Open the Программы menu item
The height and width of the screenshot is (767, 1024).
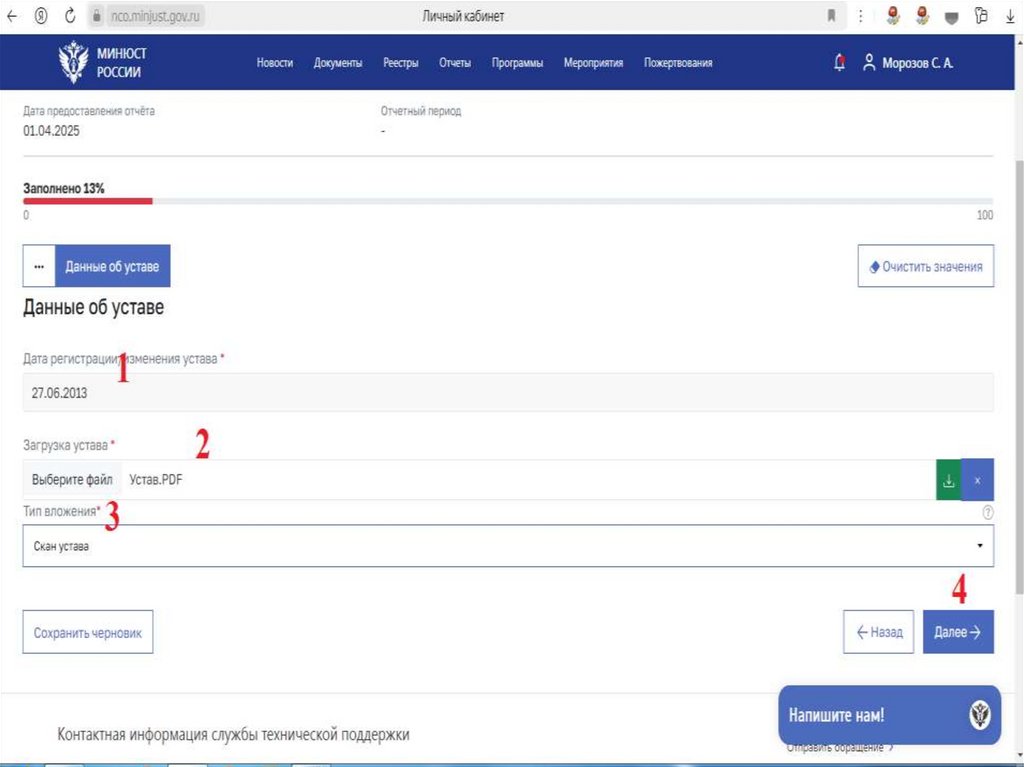pos(517,63)
